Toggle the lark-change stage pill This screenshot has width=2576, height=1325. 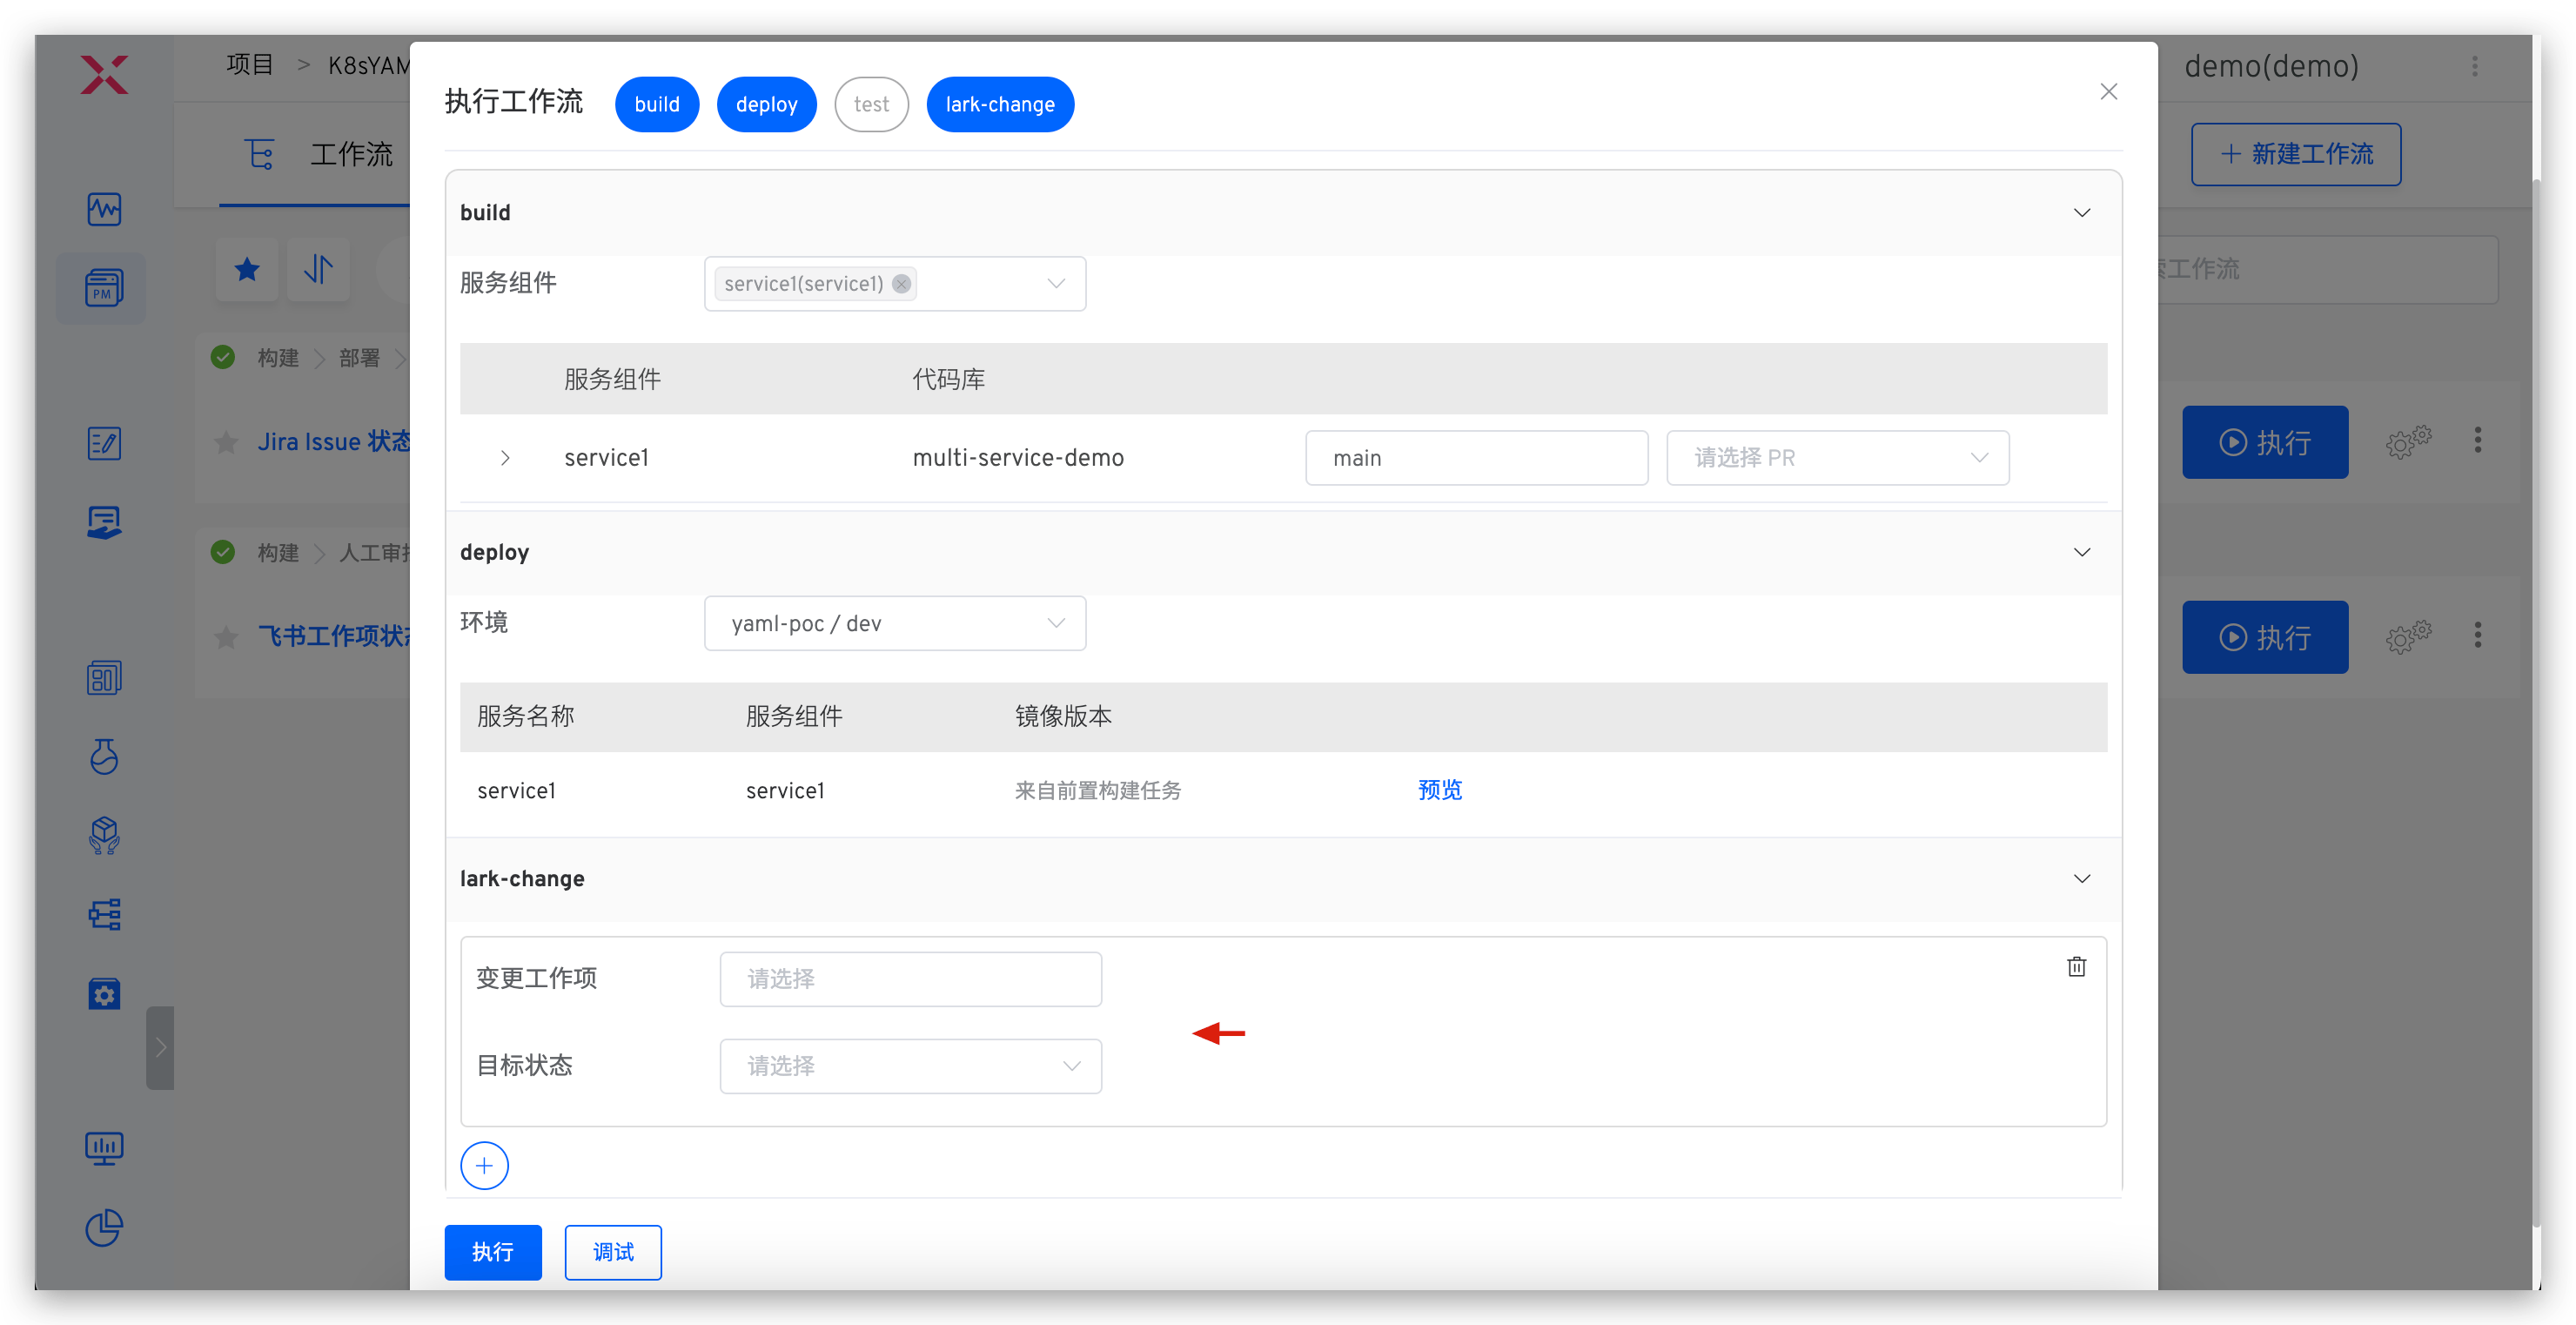pos(999,105)
